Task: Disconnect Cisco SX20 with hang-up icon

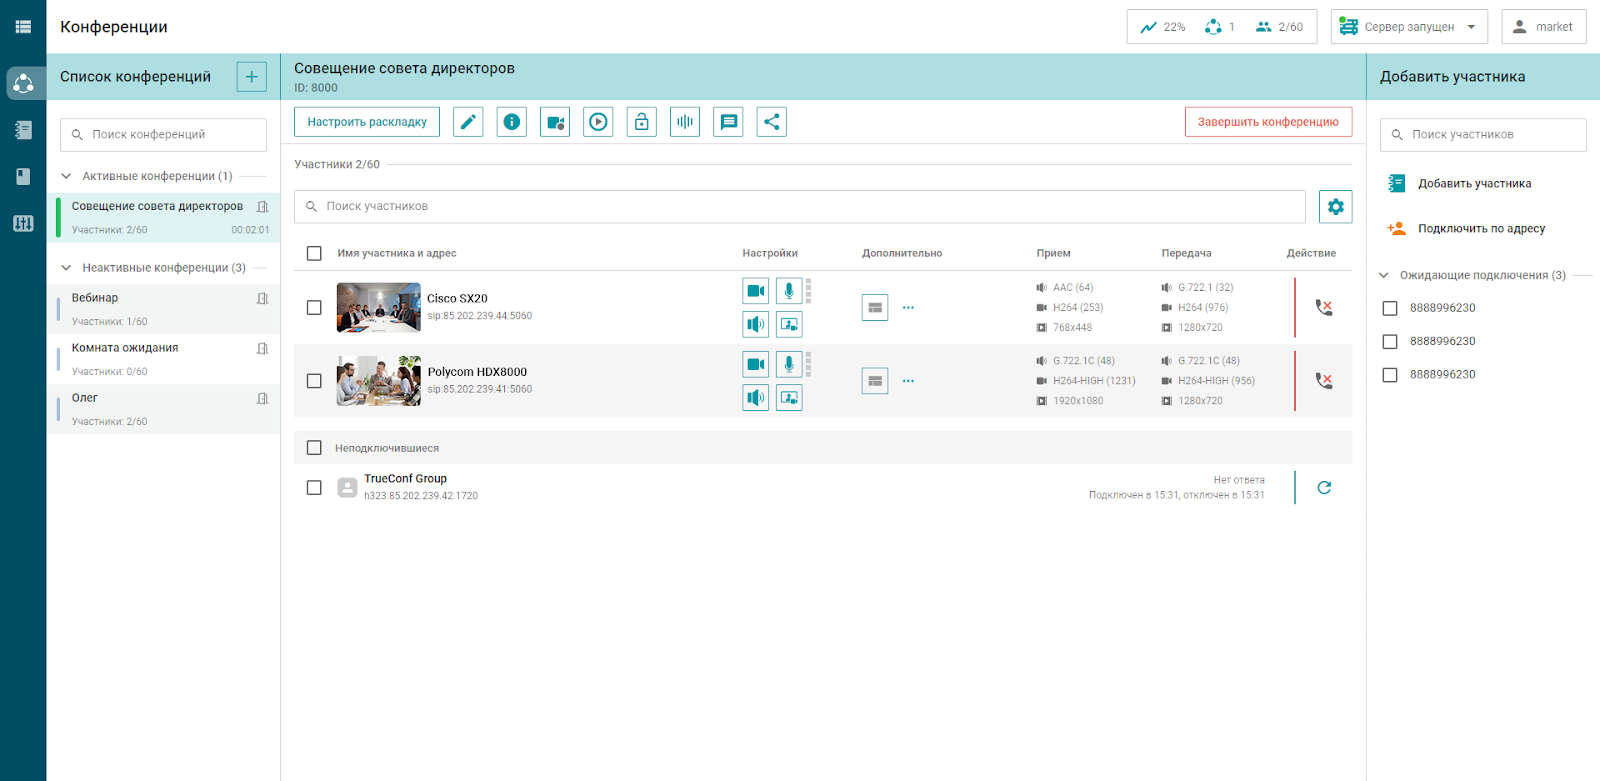Action: point(1323,308)
